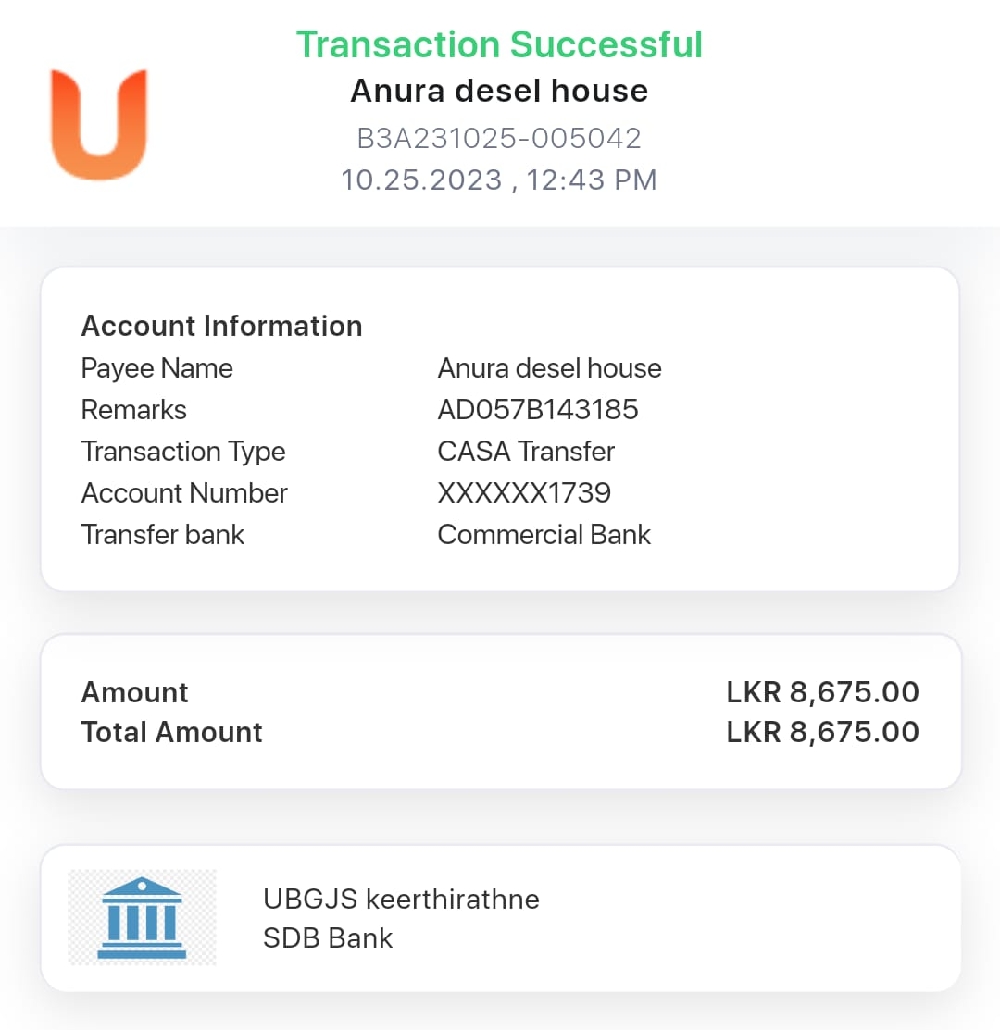Click the Total Amount value
The image size is (1000, 1030).
click(822, 732)
